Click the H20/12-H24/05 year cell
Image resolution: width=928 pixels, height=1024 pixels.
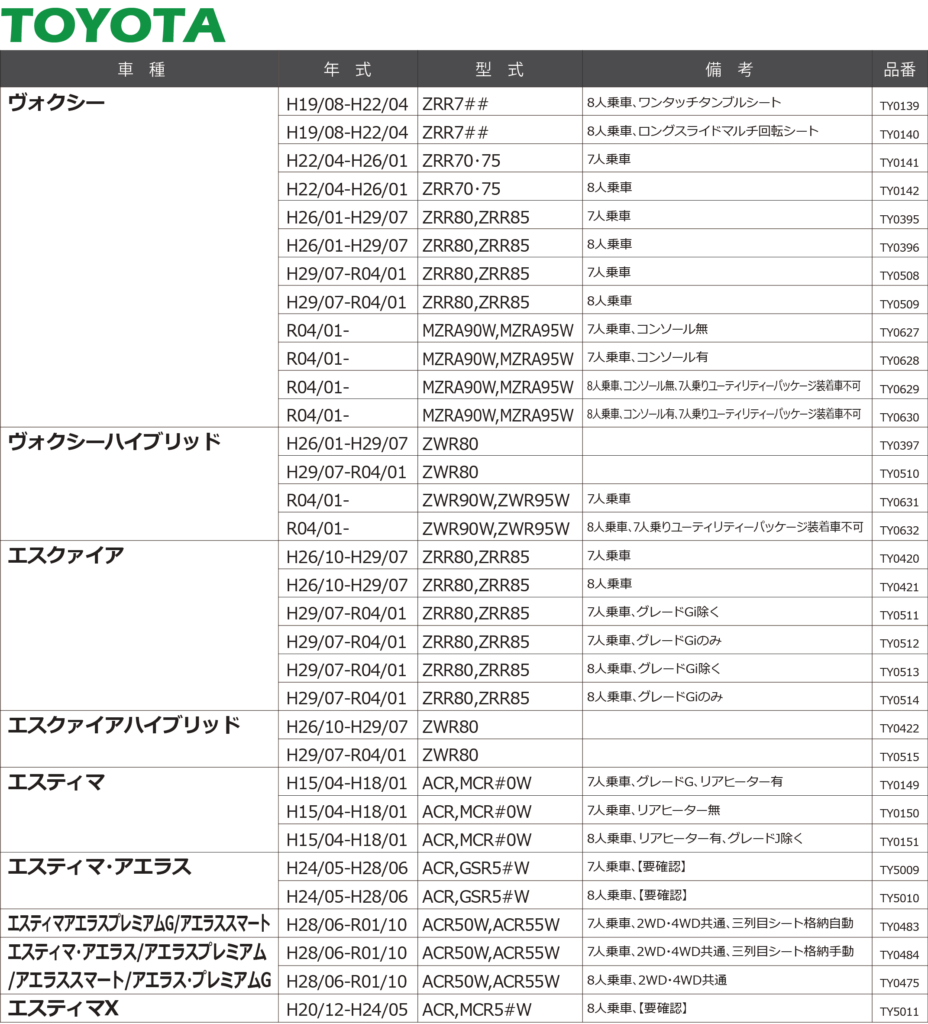click(347, 1010)
